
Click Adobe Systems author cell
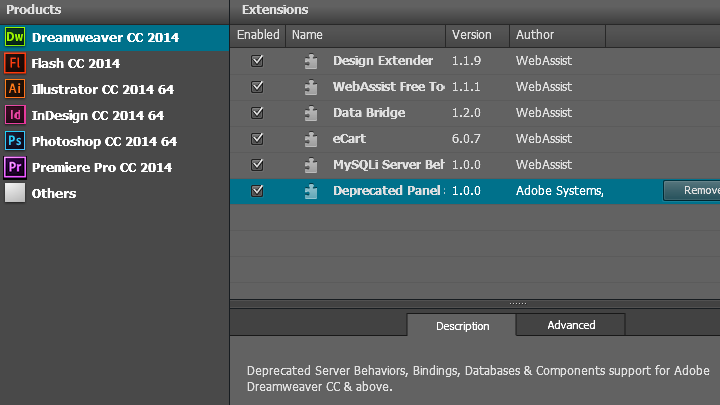[560, 191]
